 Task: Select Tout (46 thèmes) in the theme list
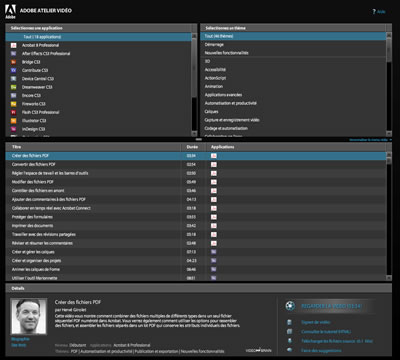(293, 36)
